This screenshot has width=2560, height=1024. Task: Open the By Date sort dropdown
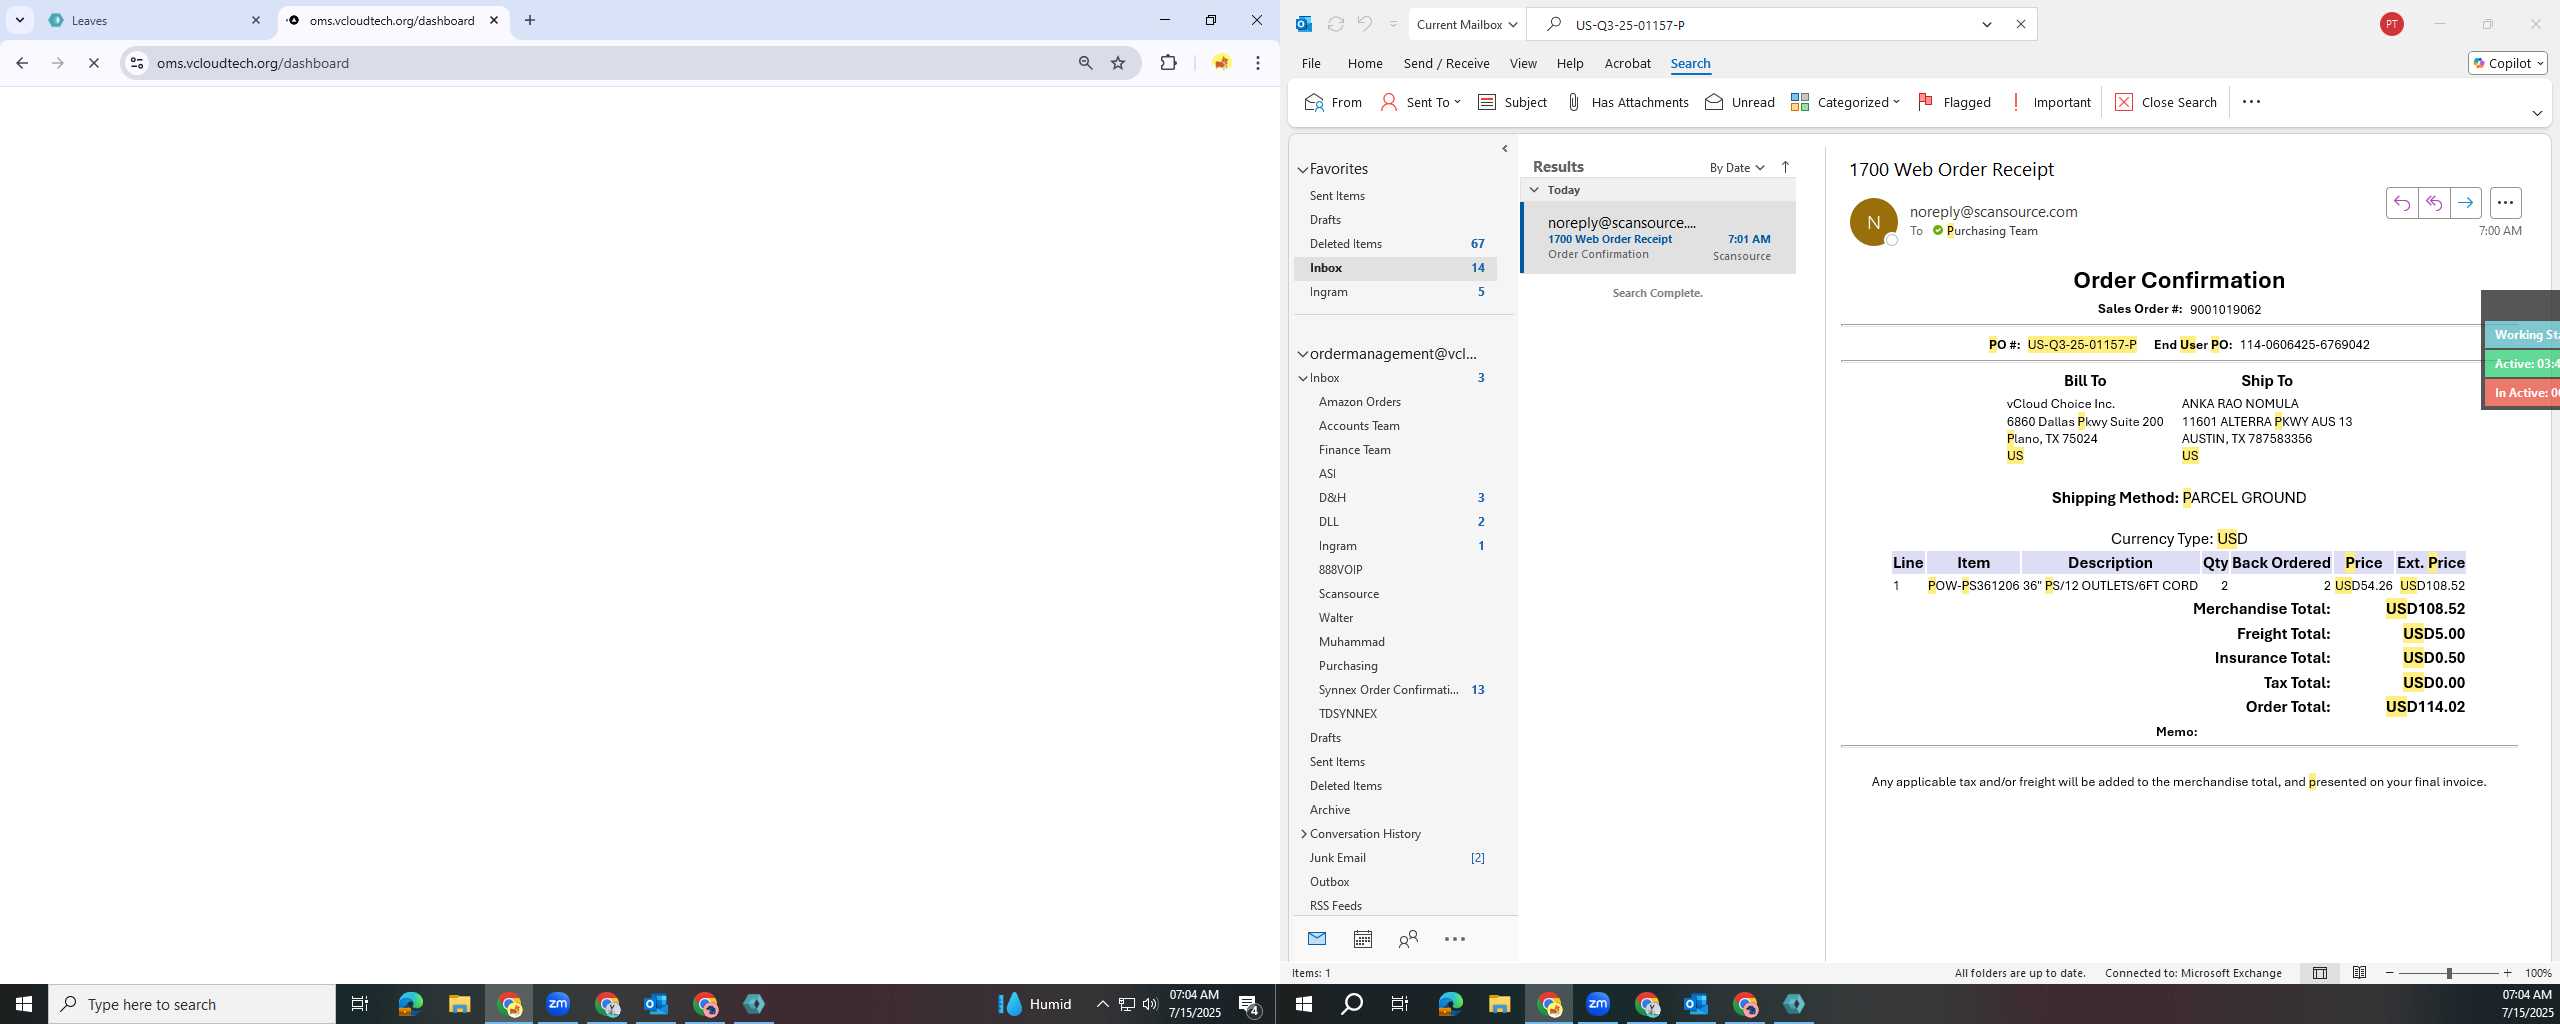(1736, 168)
